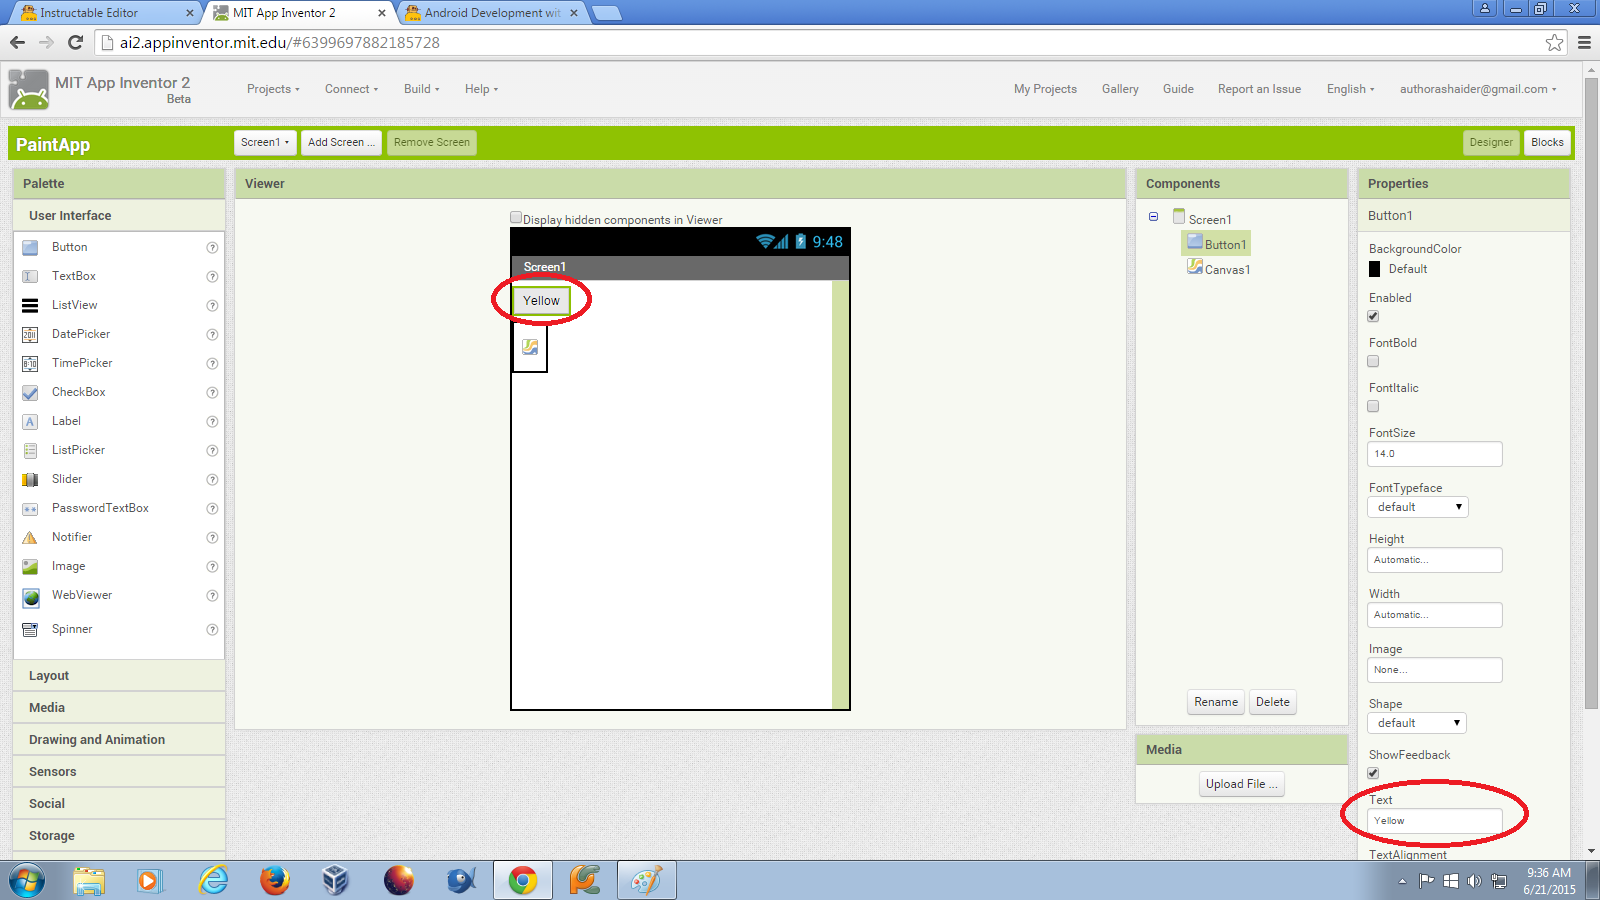Select the Canvas icon in the viewer
Viewport: 1600px width, 900px height.
tap(530, 347)
